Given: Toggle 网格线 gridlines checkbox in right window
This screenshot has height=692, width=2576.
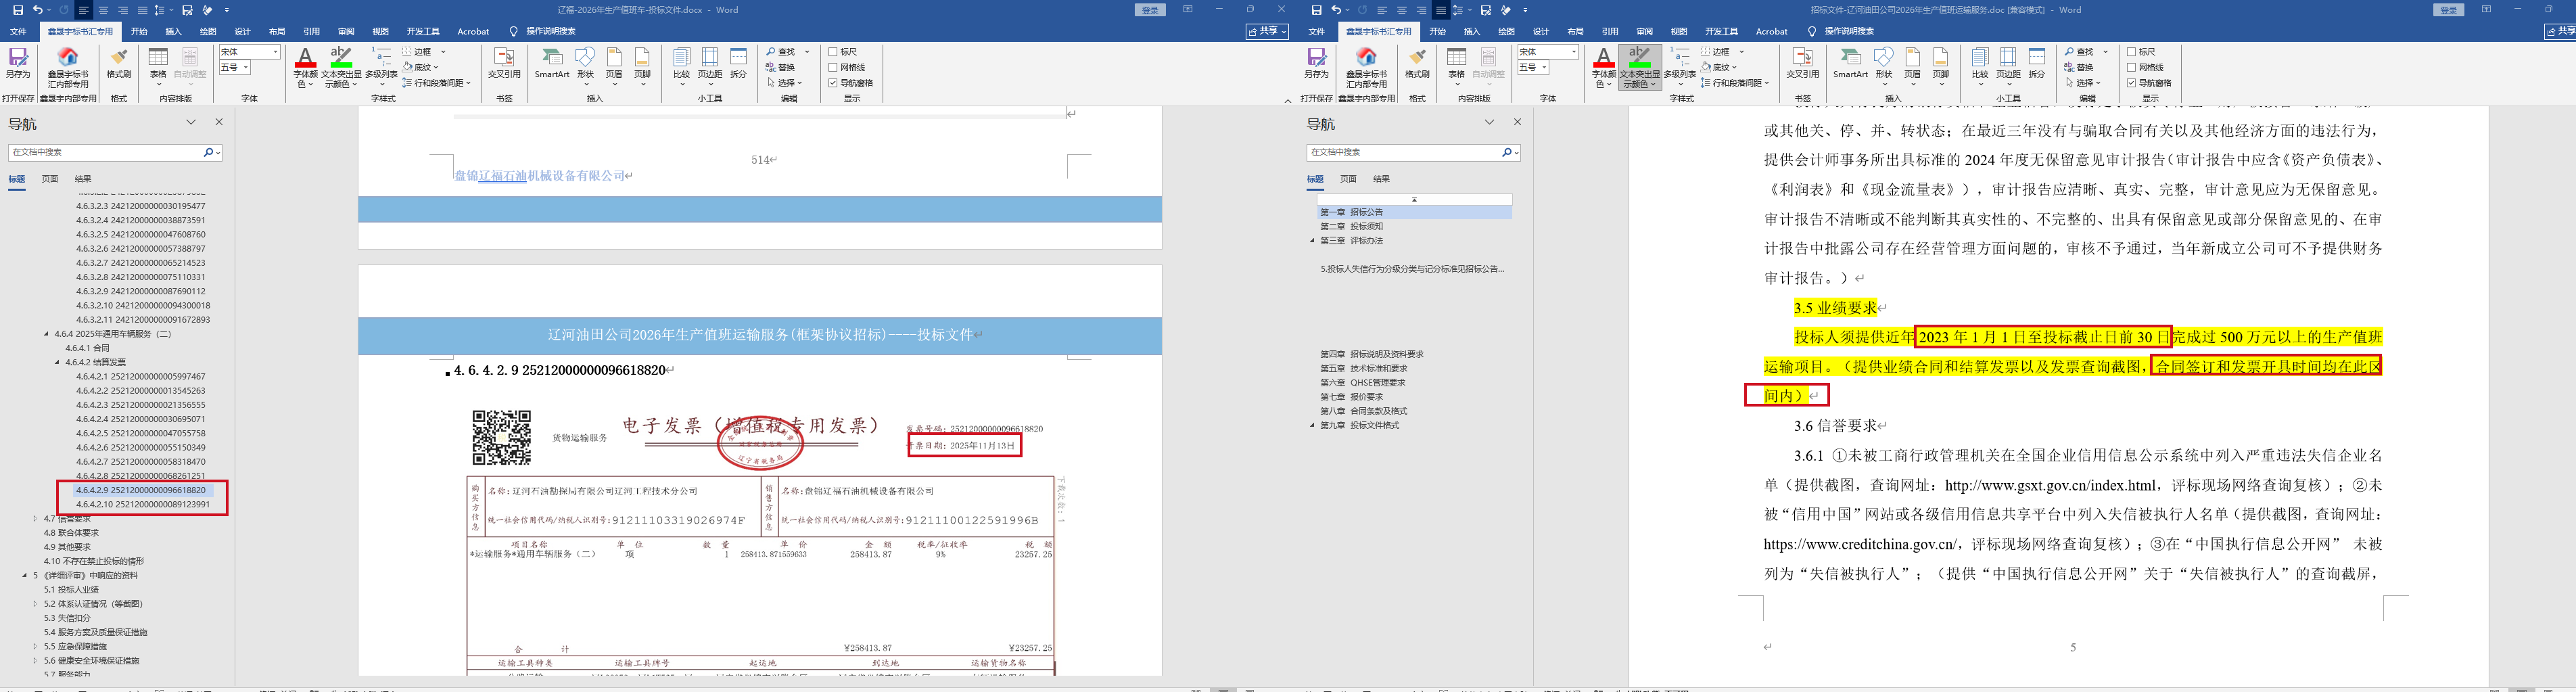Looking at the screenshot, I should point(2131,67).
